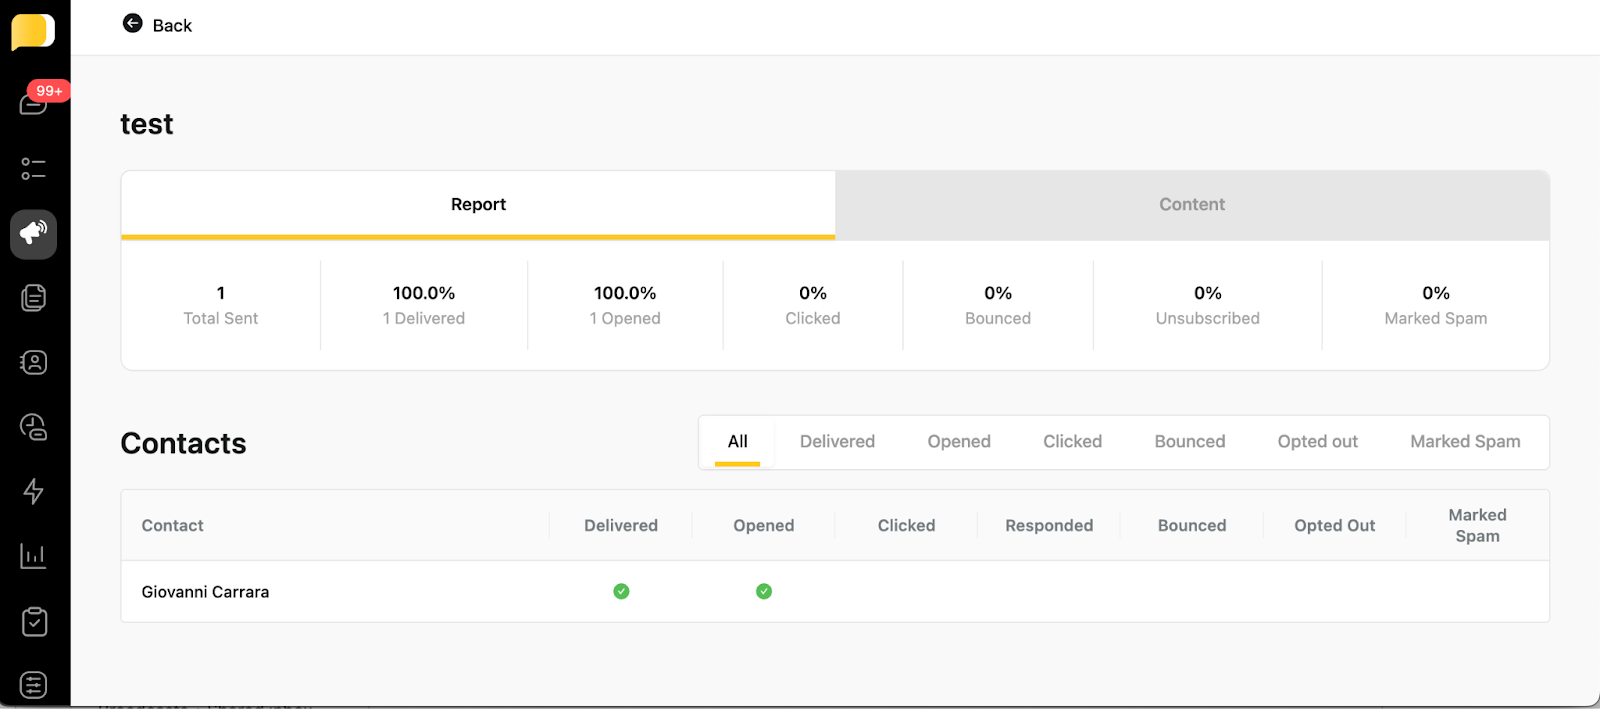
Task: Filter contacts by Delivered
Action: [837, 441]
